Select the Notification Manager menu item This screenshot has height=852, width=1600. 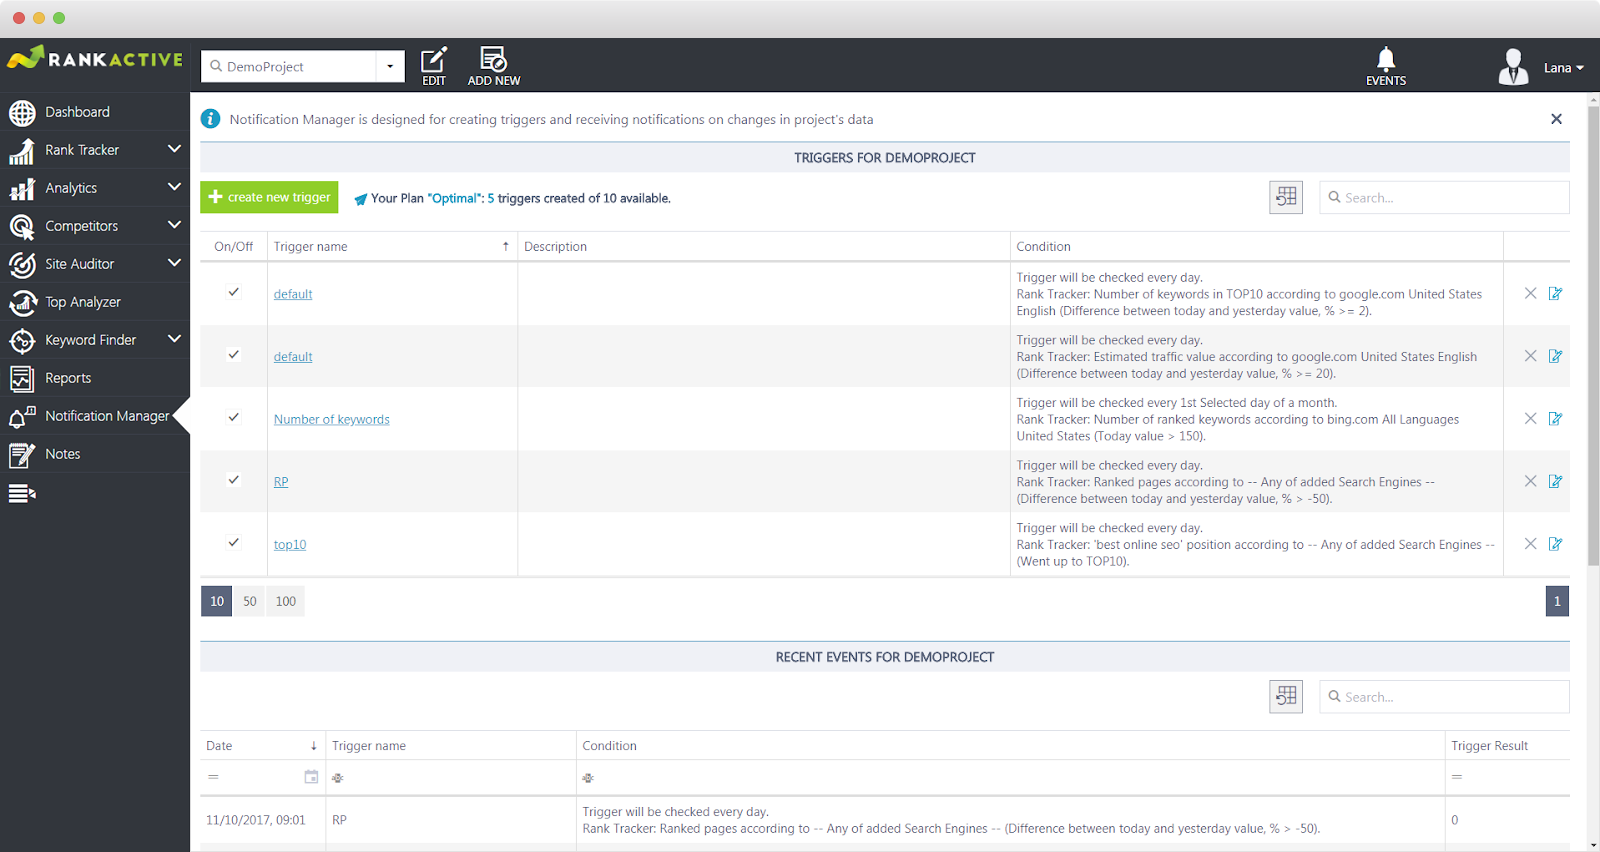(95, 416)
